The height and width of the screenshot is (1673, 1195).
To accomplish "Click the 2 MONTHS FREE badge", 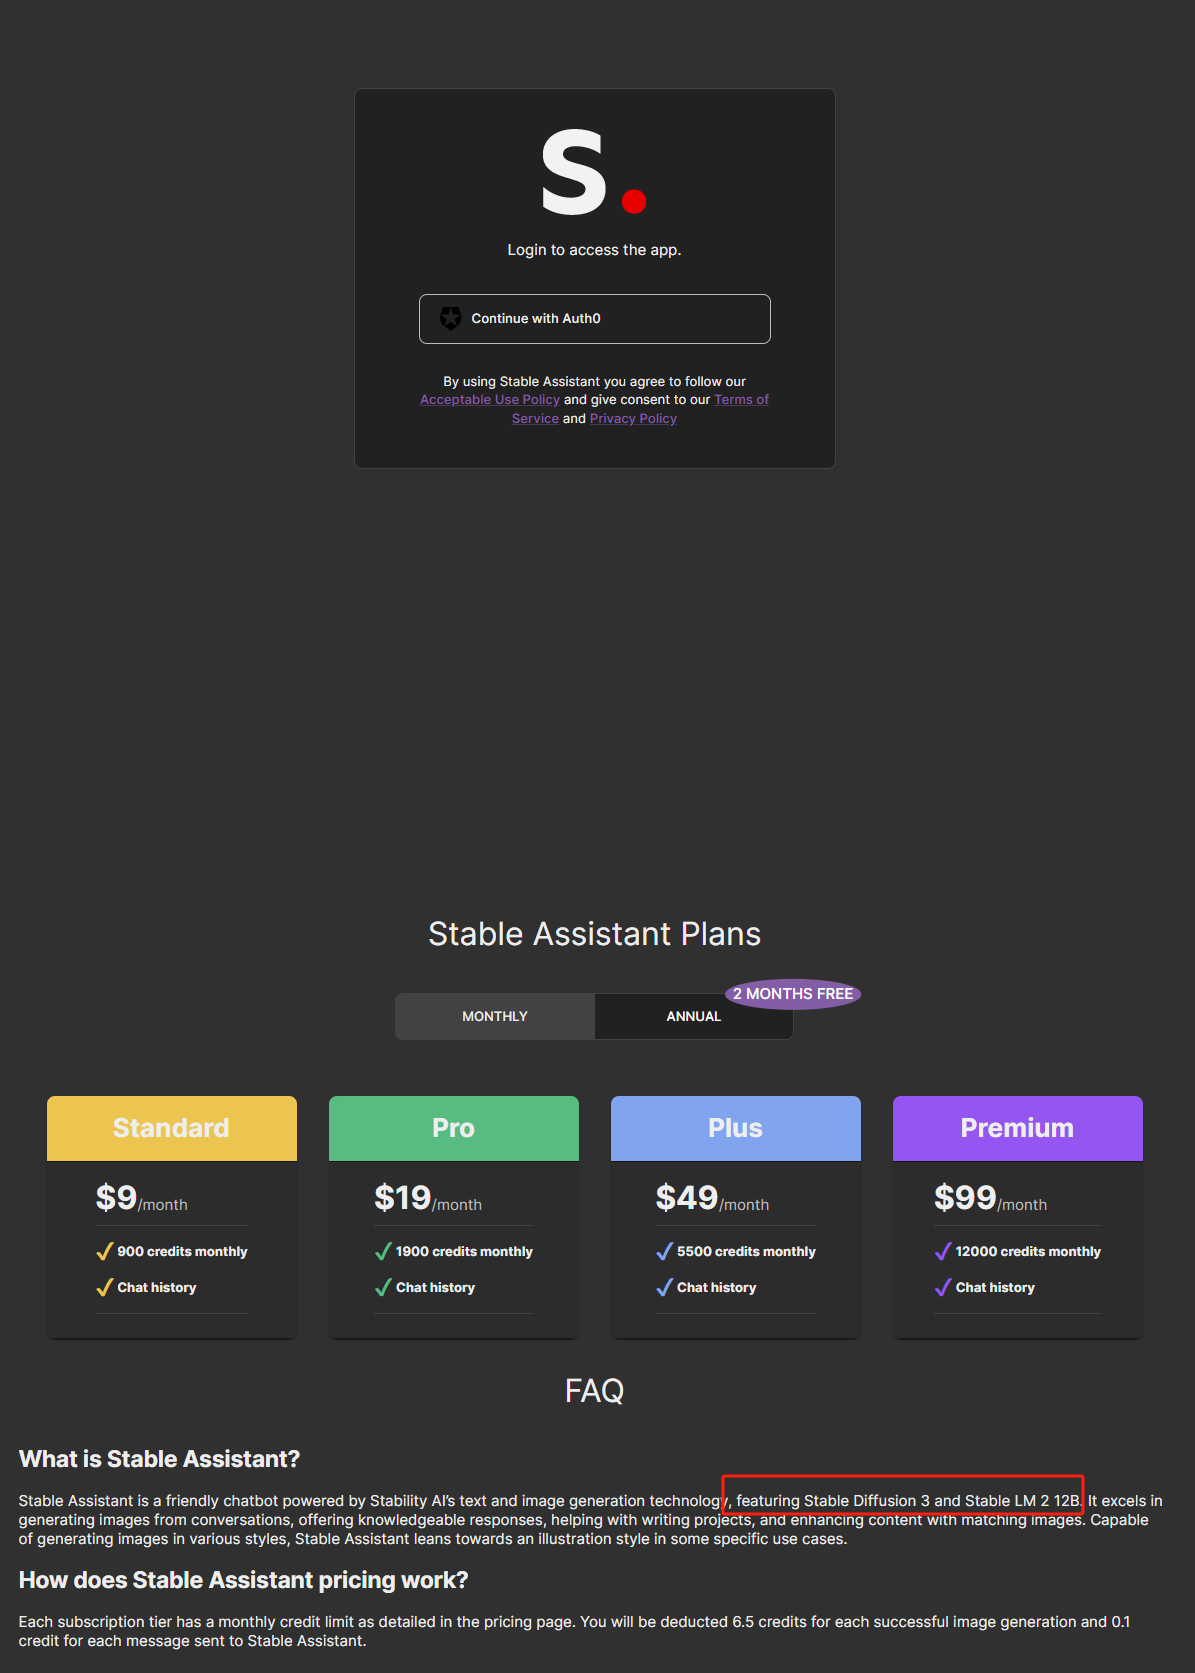I will coord(793,994).
